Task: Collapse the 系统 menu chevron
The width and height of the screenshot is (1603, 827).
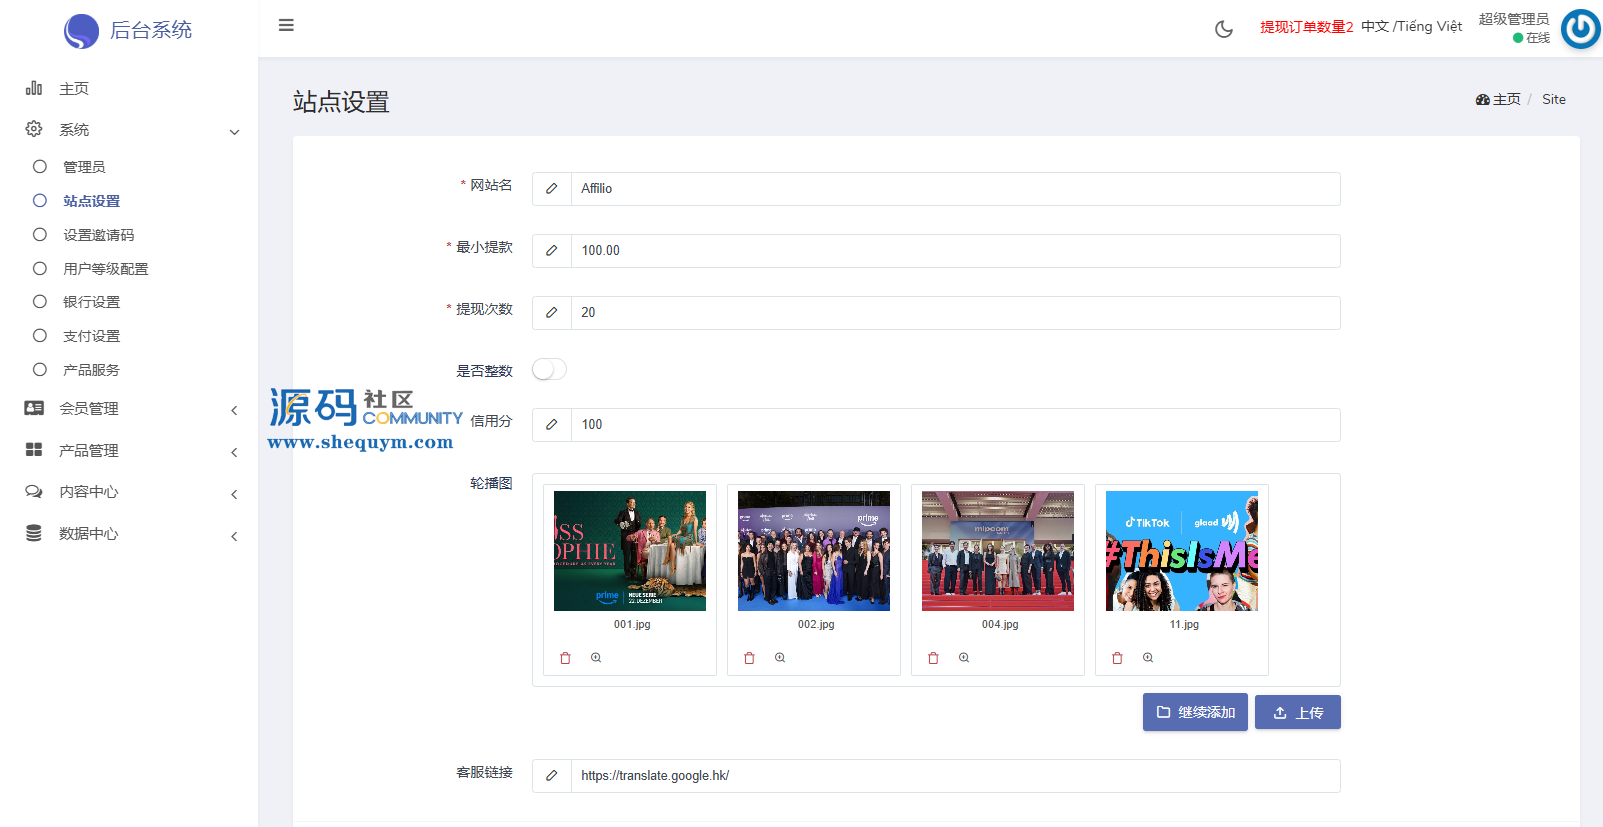Action: pyautogui.click(x=234, y=131)
